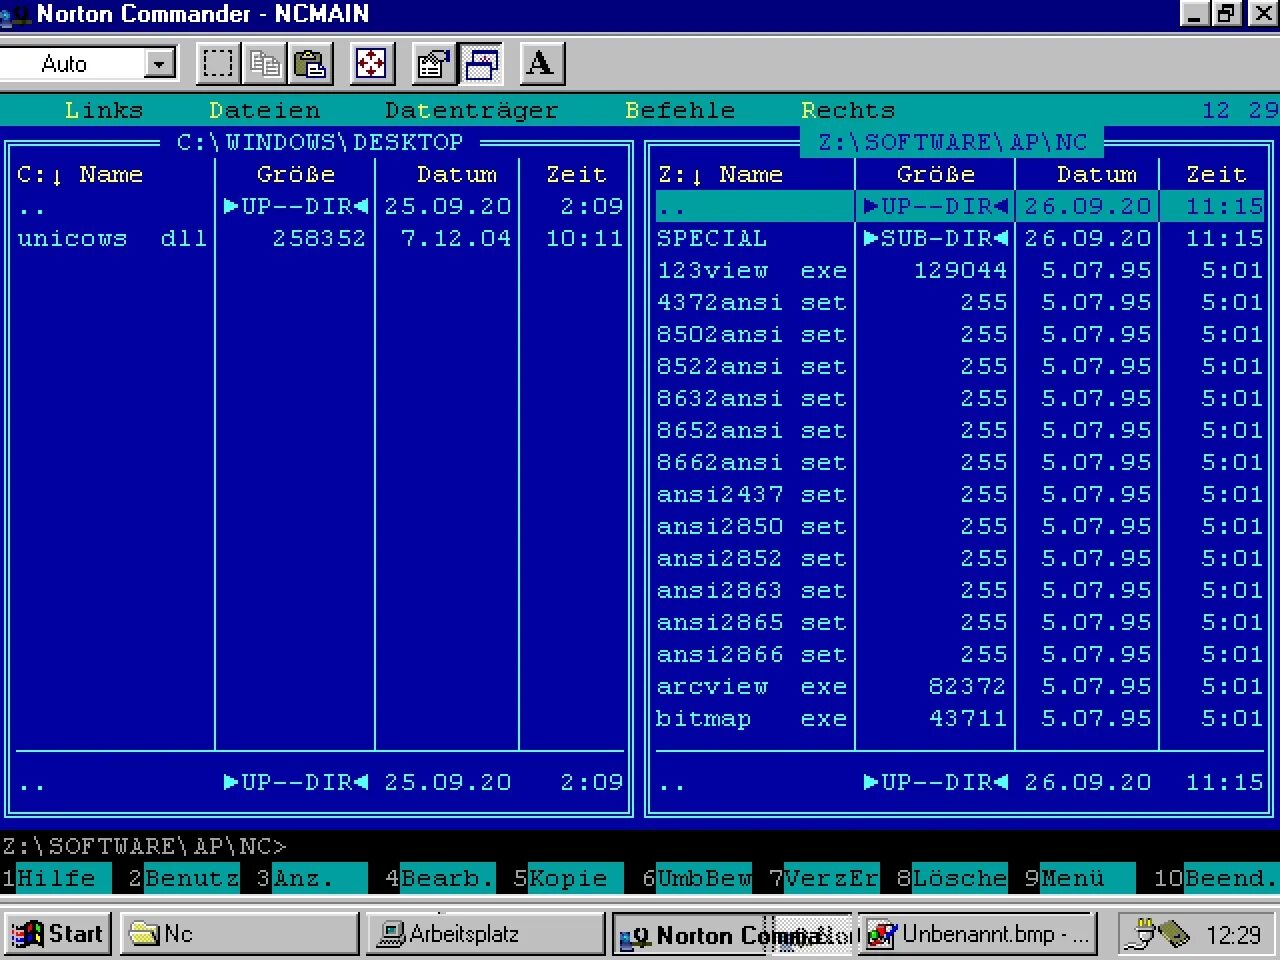Select the highlighted '..' row in right panel

[x=960, y=206]
